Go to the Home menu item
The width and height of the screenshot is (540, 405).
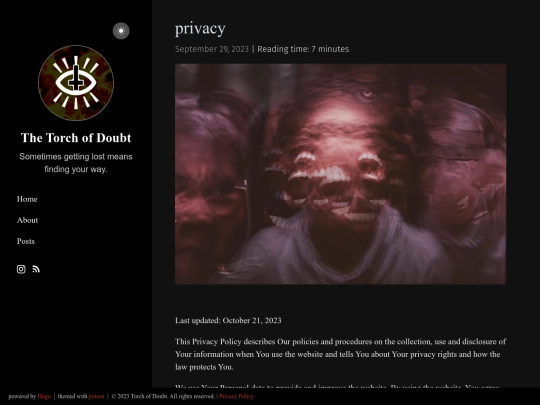coord(27,199)
